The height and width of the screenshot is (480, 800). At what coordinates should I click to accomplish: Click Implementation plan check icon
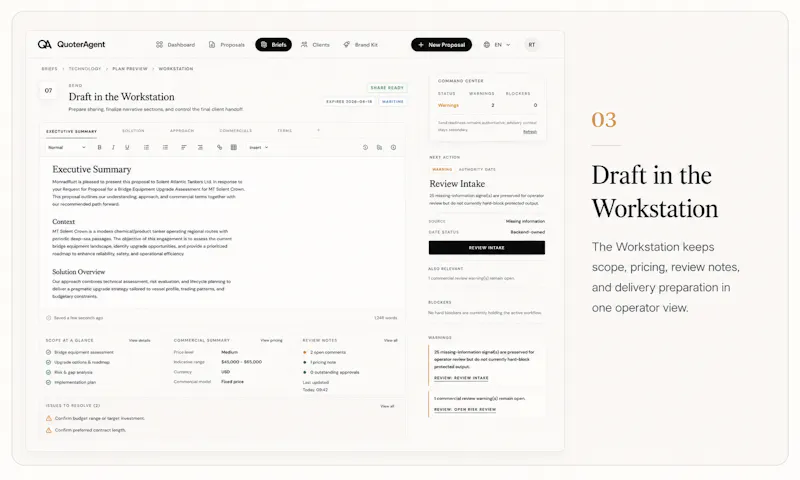coord(48,382)
